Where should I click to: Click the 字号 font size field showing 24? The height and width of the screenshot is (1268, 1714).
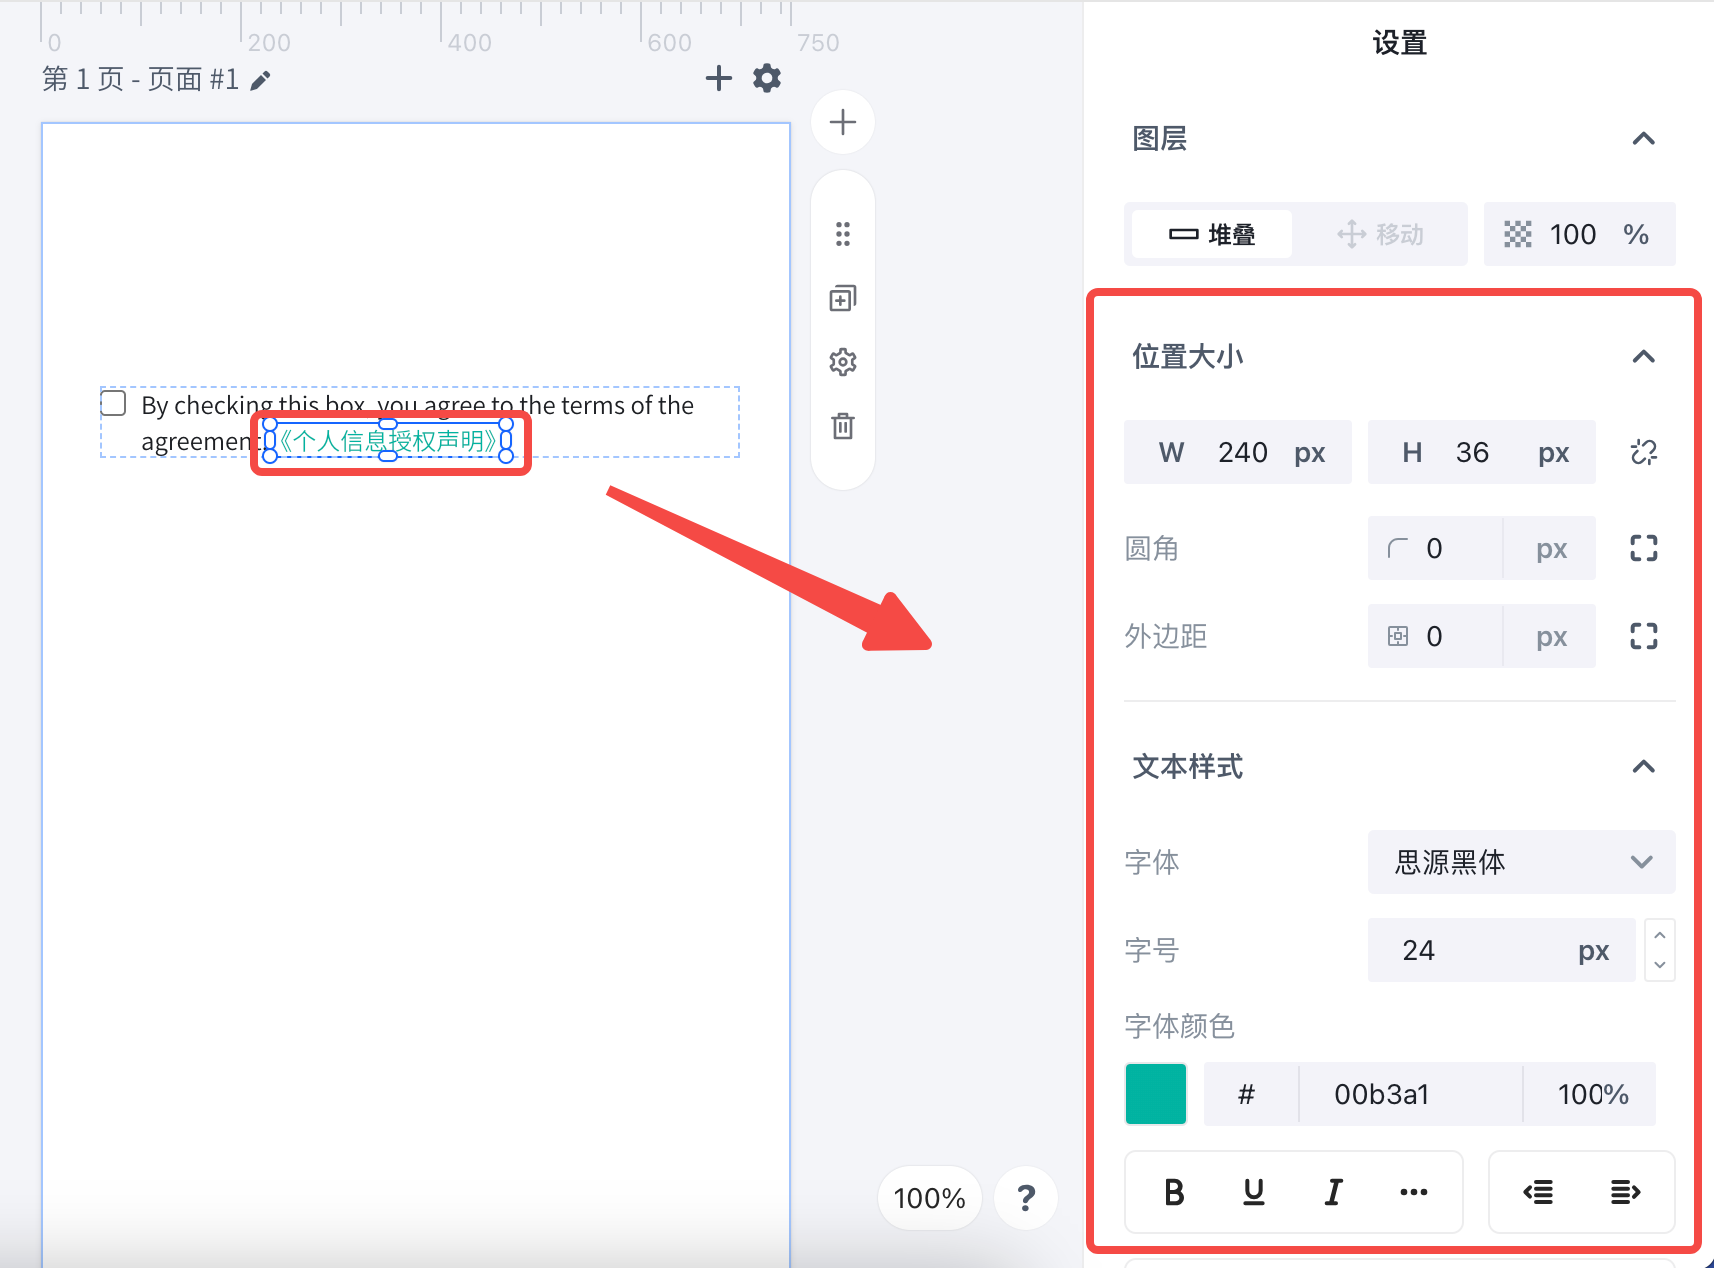(1502, 950)
